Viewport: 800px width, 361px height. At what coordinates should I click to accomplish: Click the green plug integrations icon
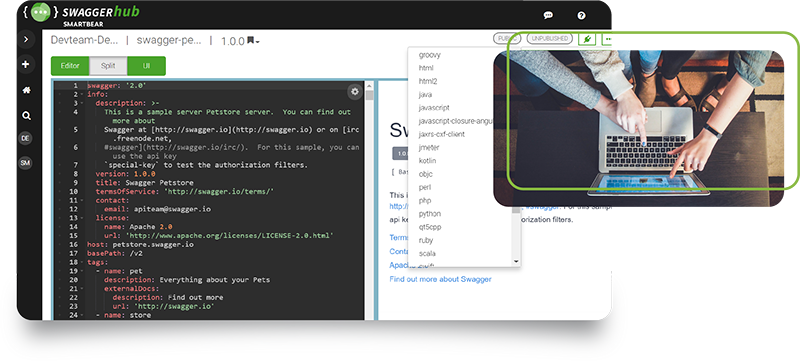(587, 39)
